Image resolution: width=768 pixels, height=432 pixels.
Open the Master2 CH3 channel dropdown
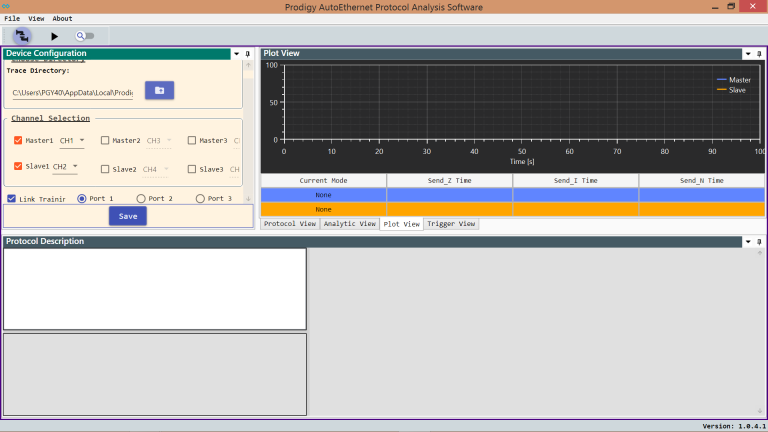(159, 141)
